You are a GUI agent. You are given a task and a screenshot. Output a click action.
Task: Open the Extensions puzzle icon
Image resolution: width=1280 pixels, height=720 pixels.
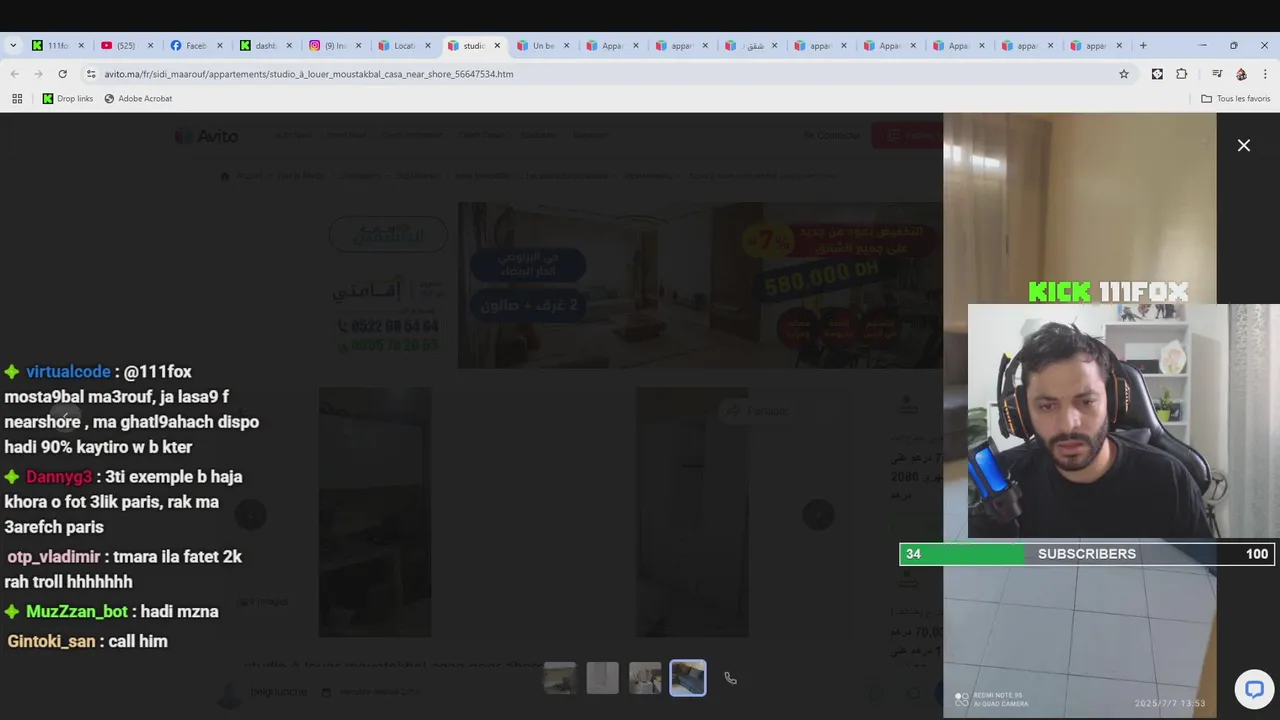[1181, 74]
